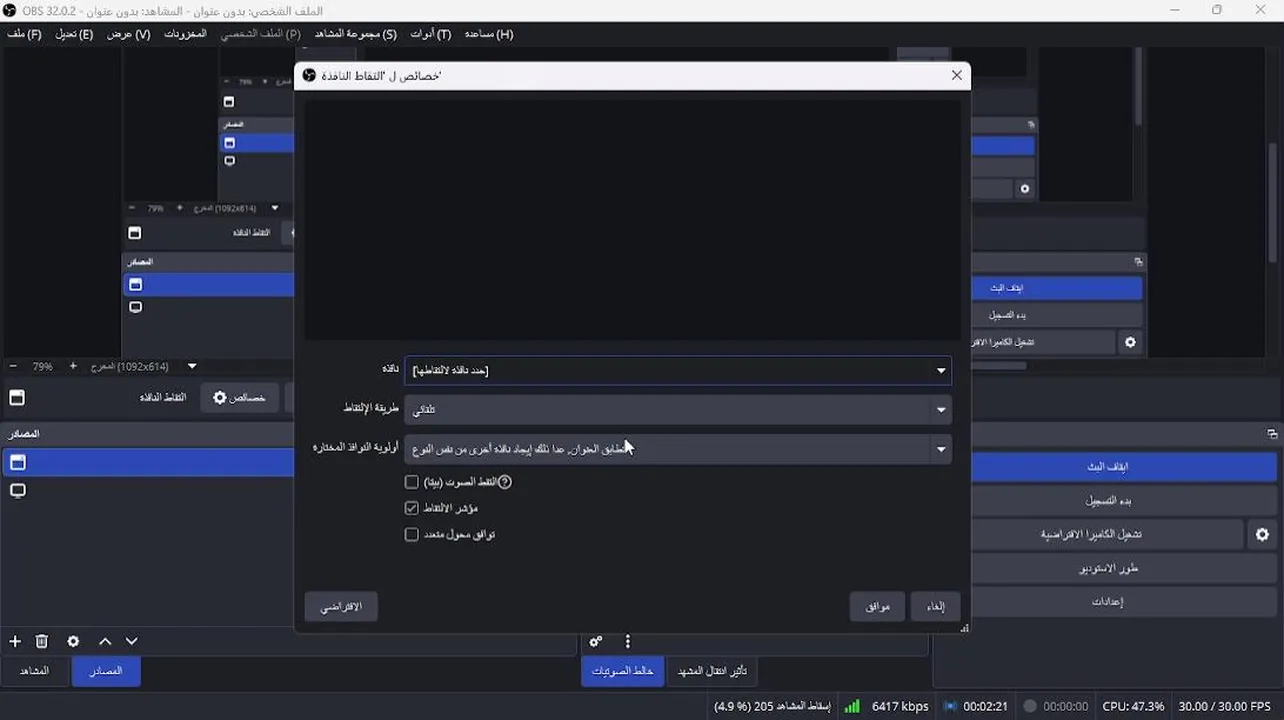Open the preview scaling dropdown arrow
The height and width of the screenshot is (720, 1284).
click(x=192, y=367)
